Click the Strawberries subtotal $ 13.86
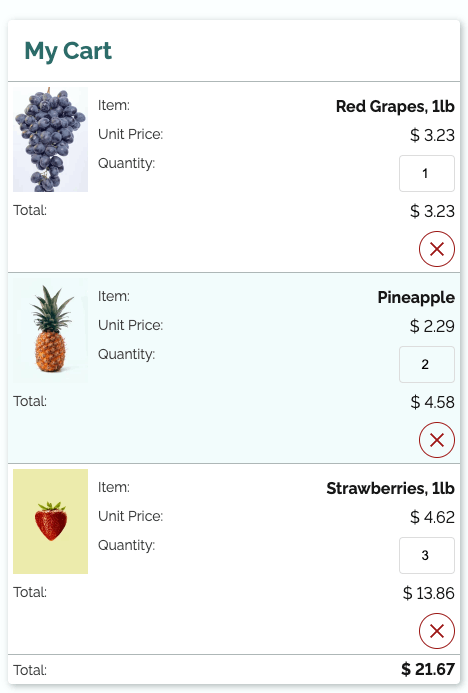 click(428, 593)
